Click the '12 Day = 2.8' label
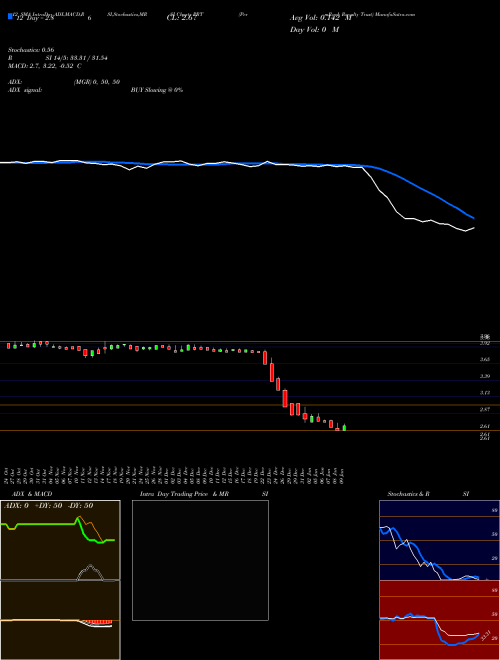The image size is (500, 660). coord(34,18)
